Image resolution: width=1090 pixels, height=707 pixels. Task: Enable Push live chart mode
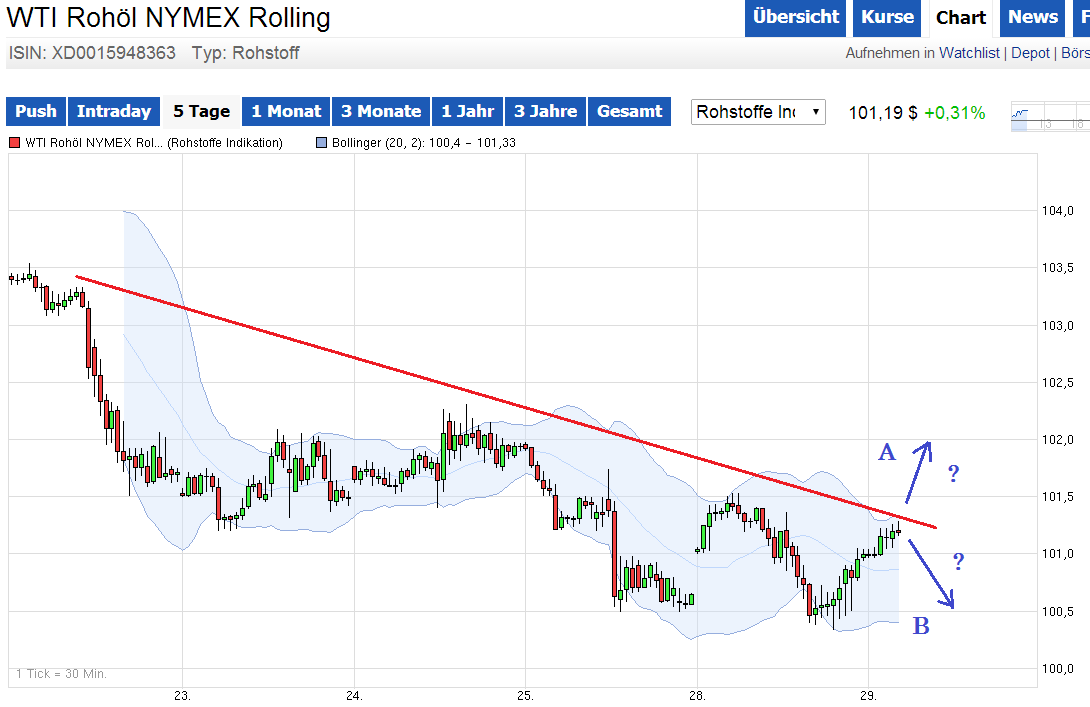click(x=36, y=112)
